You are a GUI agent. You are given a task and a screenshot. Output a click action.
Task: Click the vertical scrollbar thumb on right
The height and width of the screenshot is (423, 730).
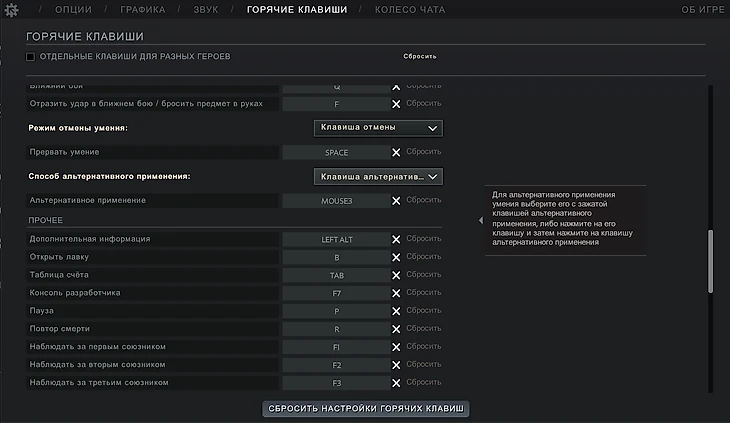click(711, 261)
